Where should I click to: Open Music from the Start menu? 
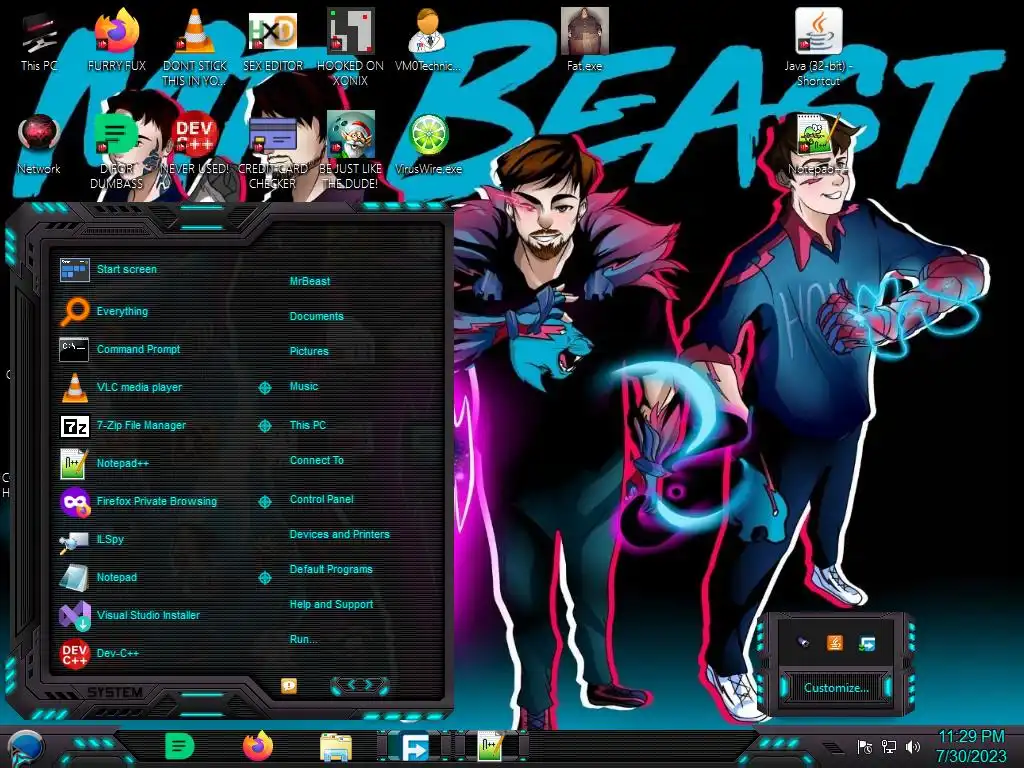304,387
